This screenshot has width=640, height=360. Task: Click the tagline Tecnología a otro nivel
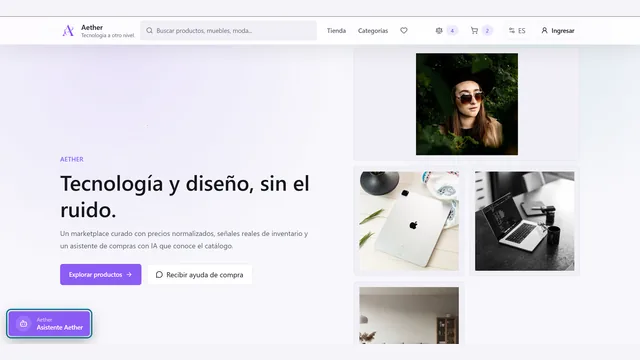point(108,36)
